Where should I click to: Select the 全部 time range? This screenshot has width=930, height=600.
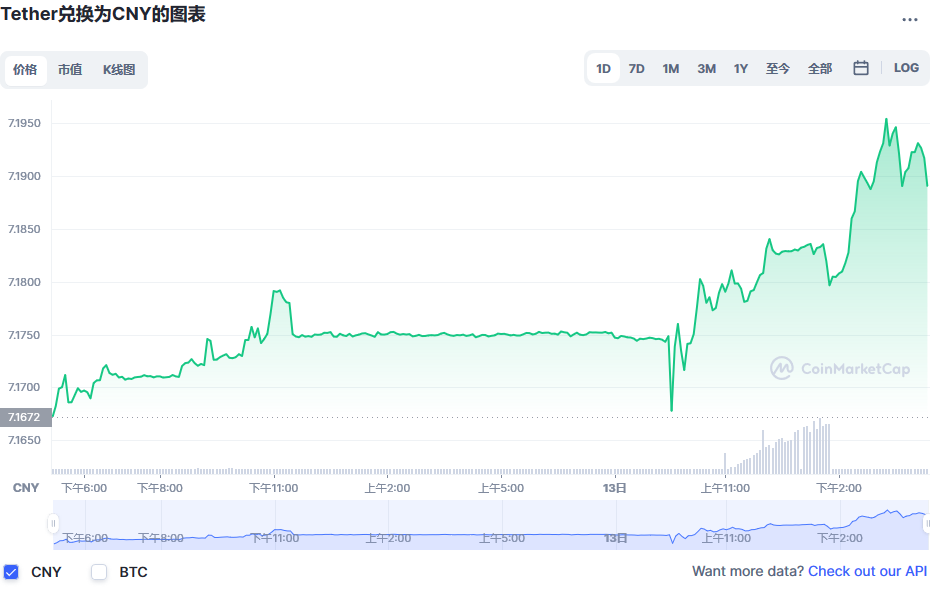[820, 68]
